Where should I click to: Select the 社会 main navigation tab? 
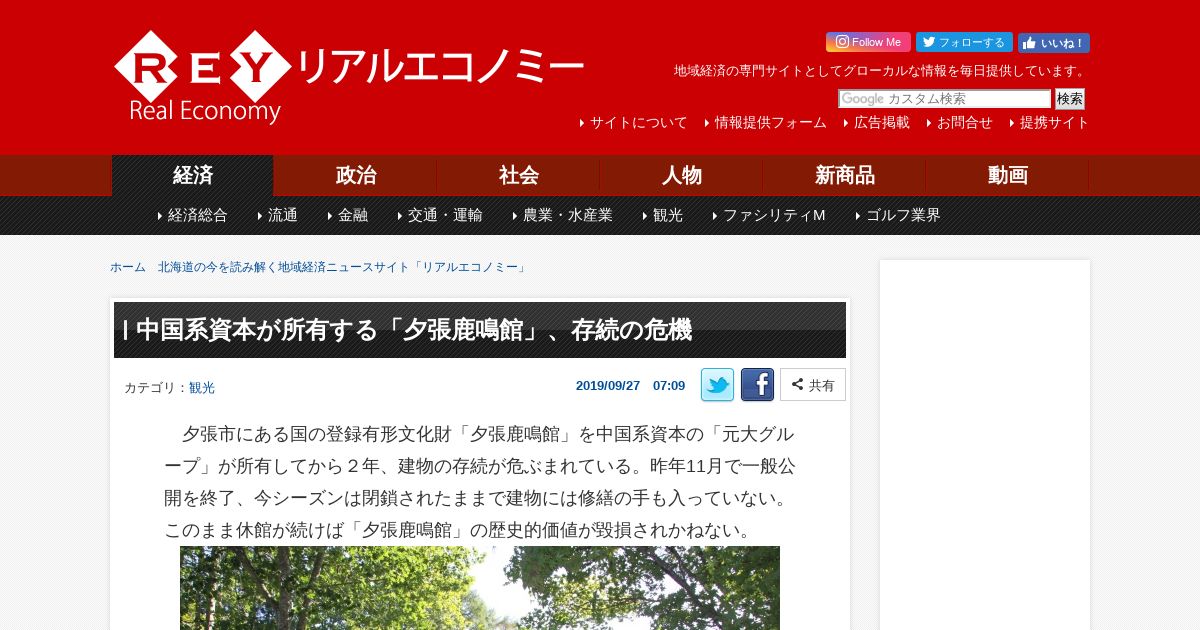(x=518, y=175)
